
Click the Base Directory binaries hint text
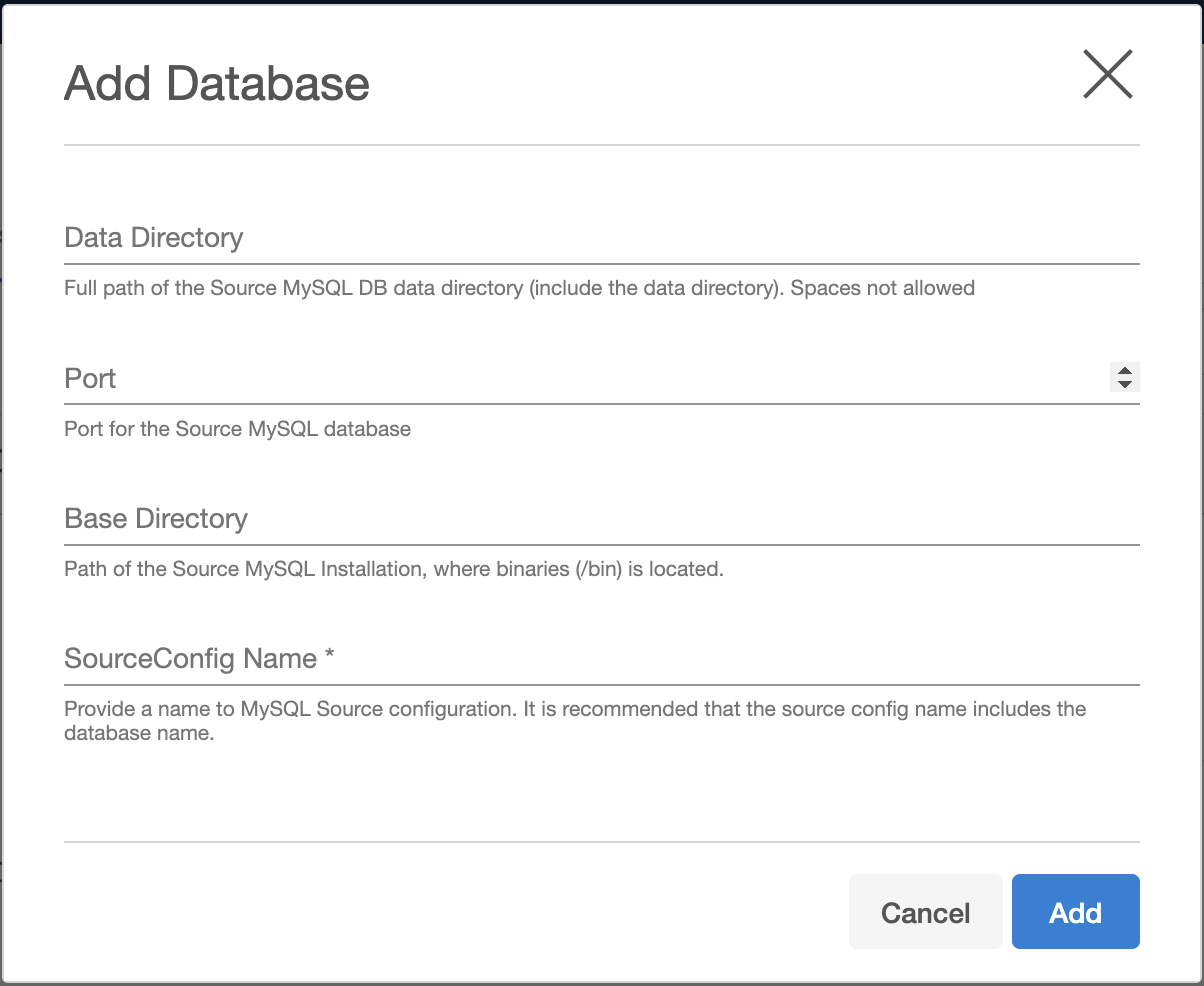(393, 569)
